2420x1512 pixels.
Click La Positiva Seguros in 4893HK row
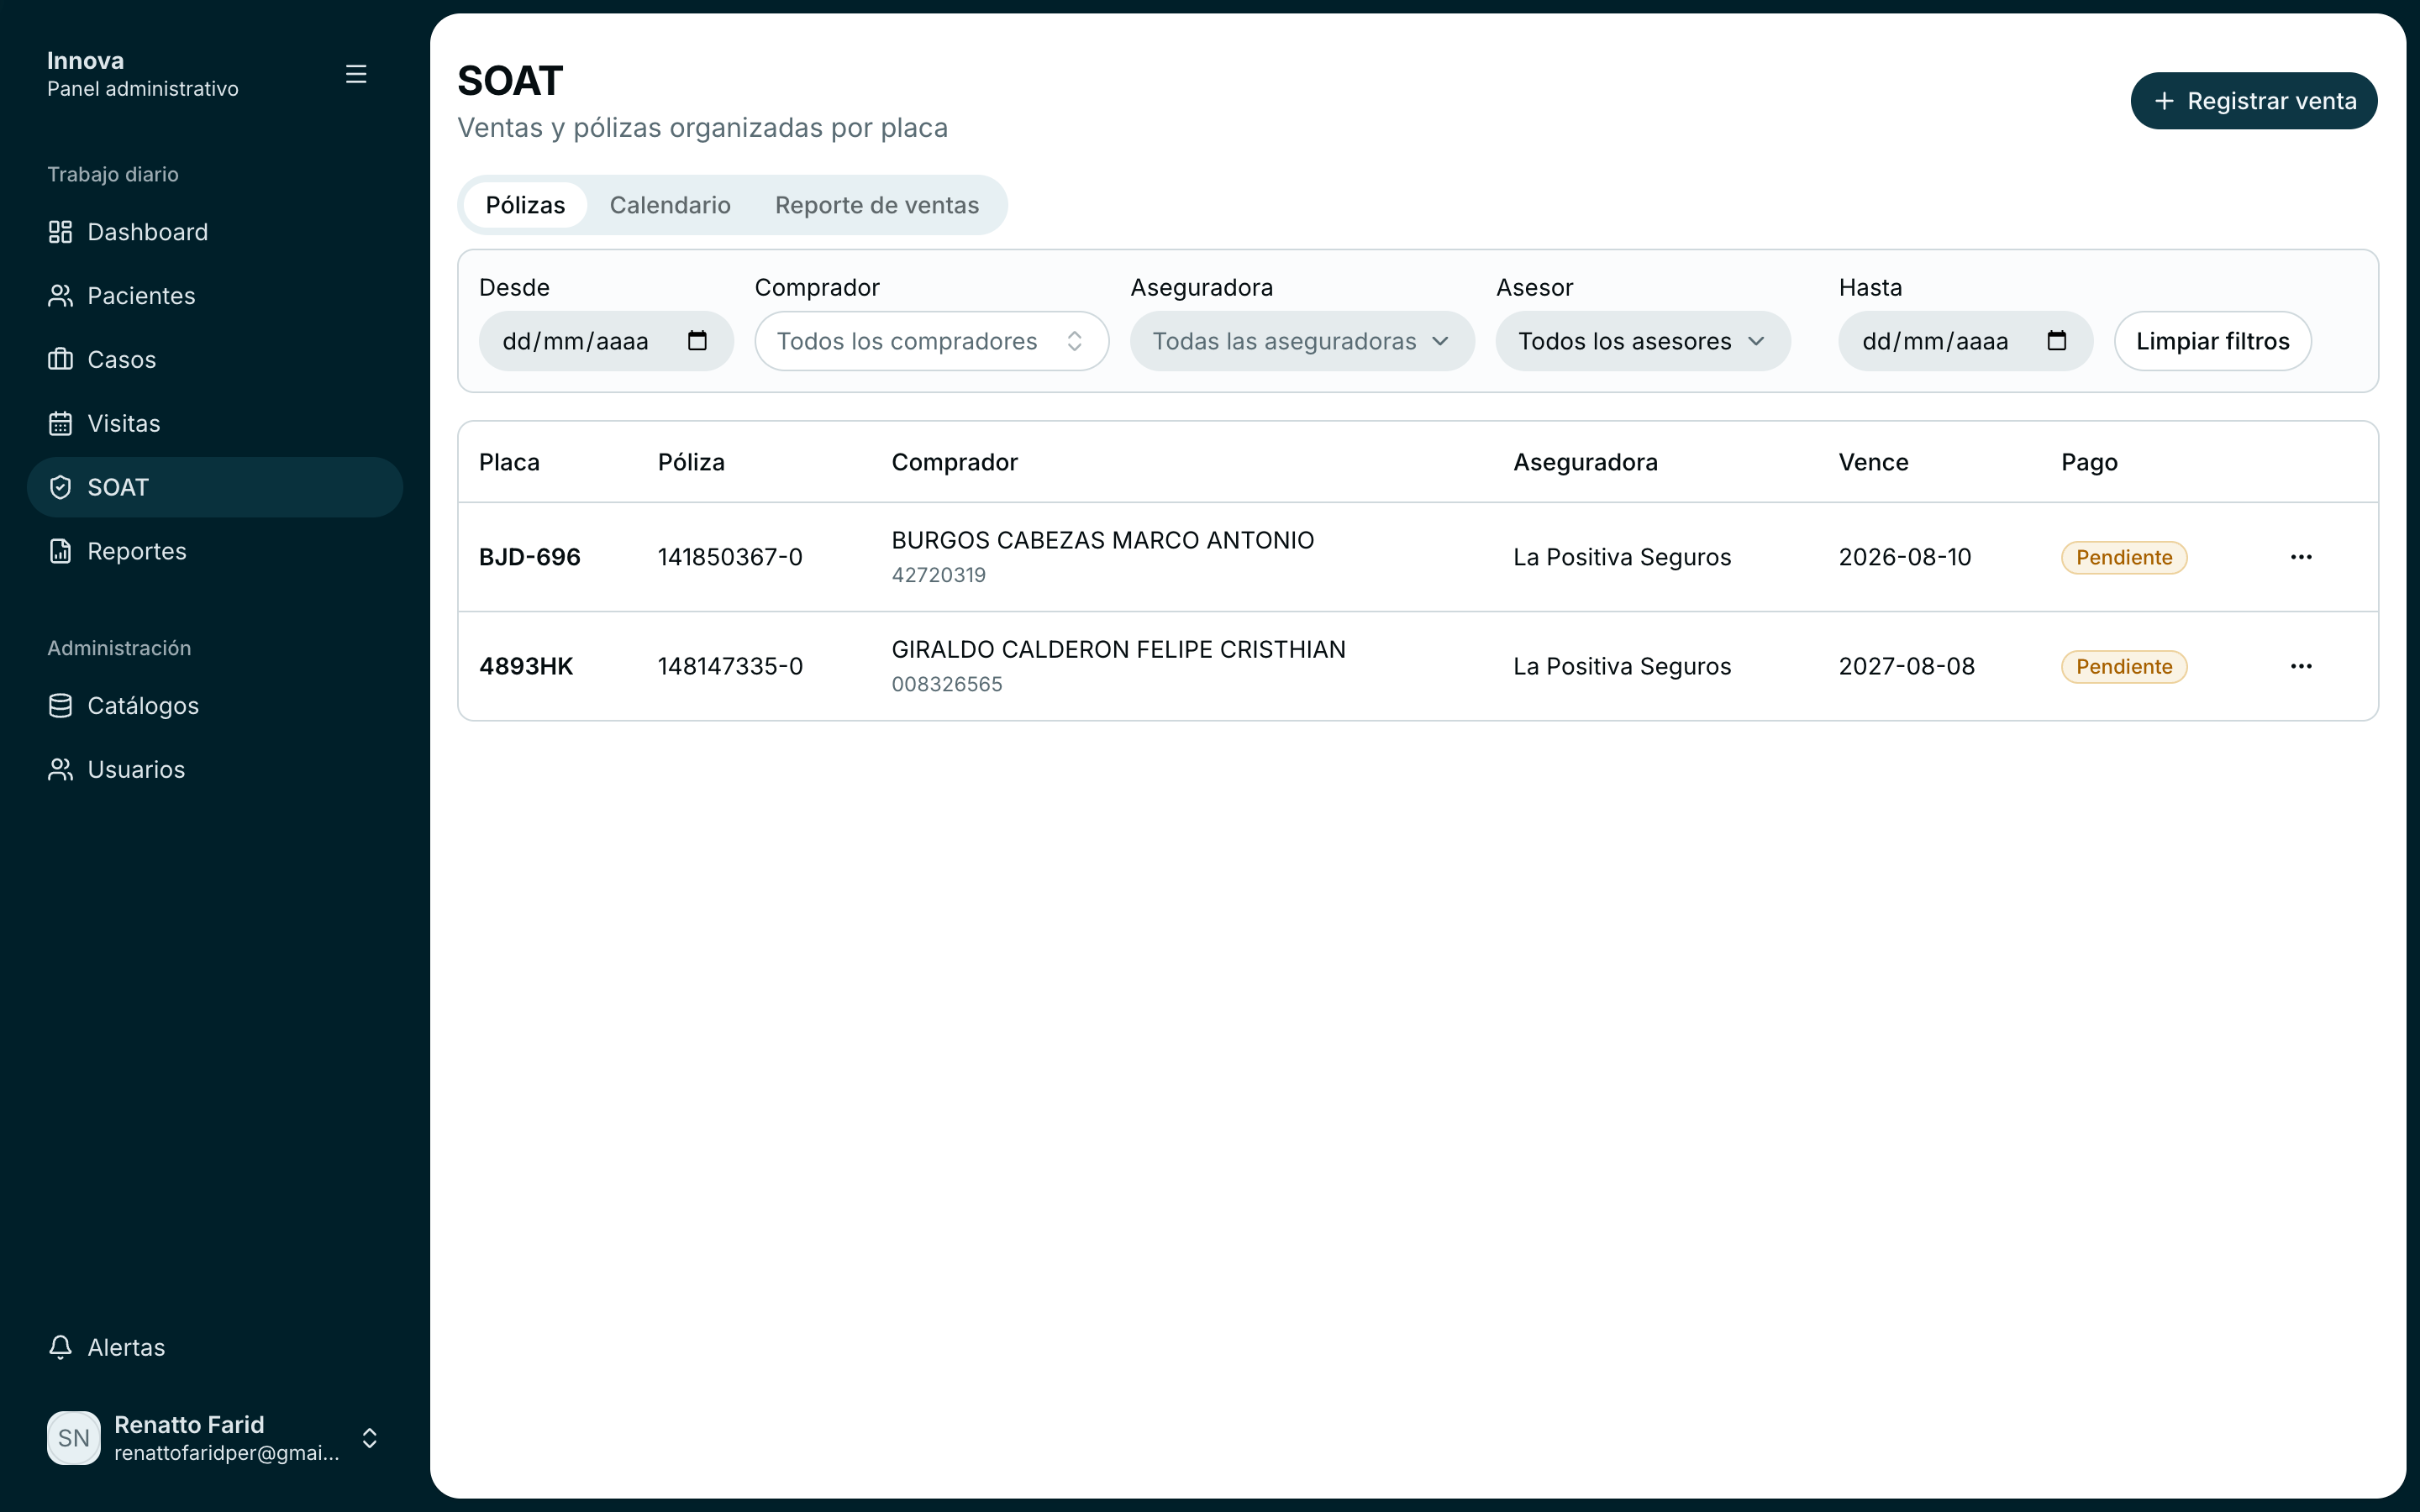pos(1622,666)
